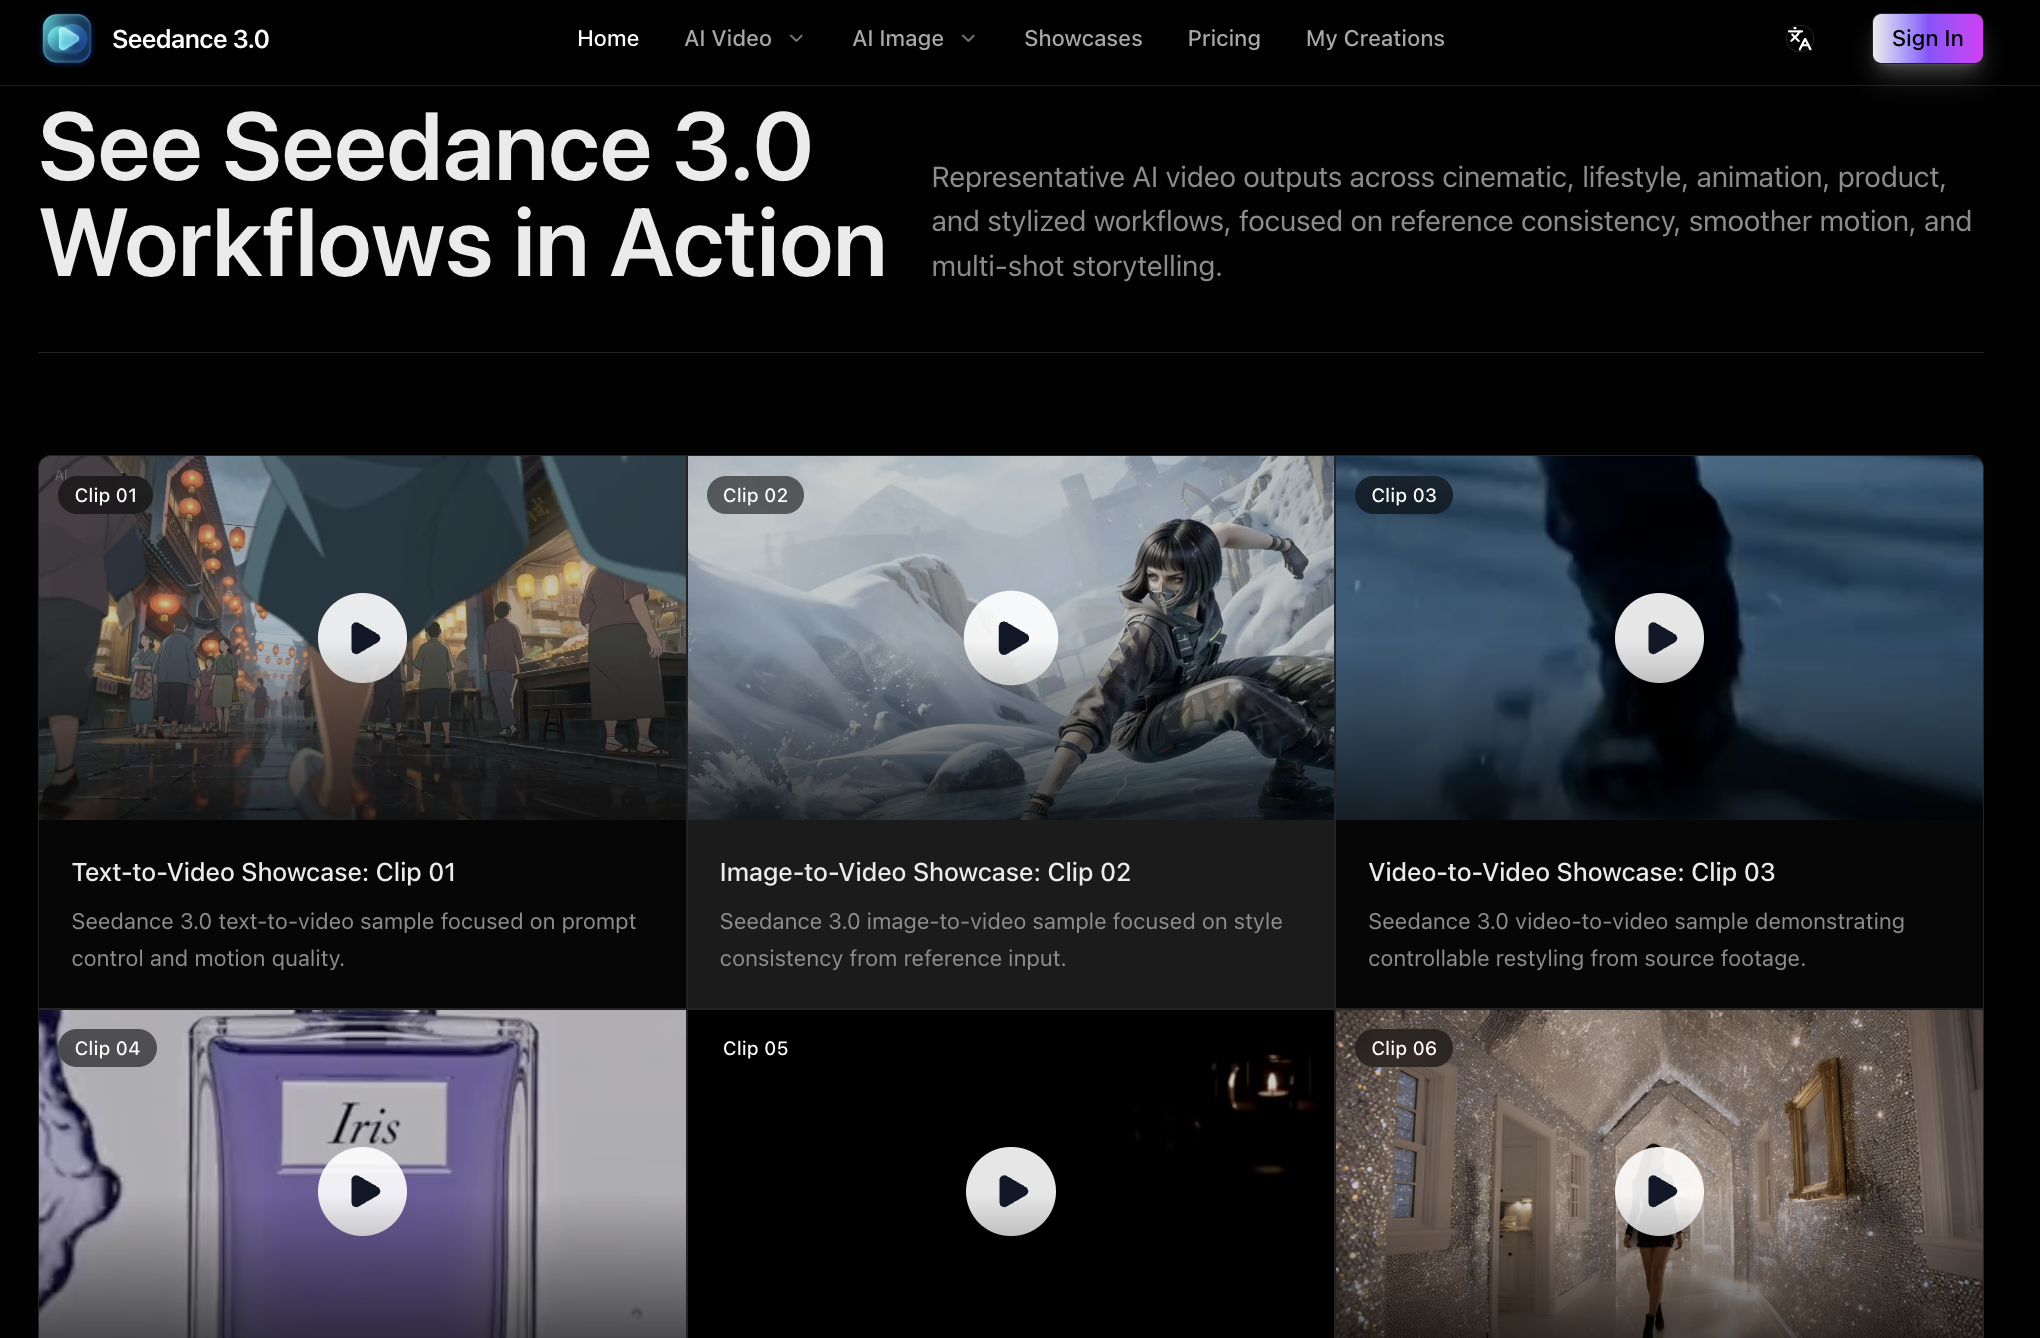
Task: Click the 'See Seedance 3.0 Workflows in Action' heading
Action: (463, 195)
